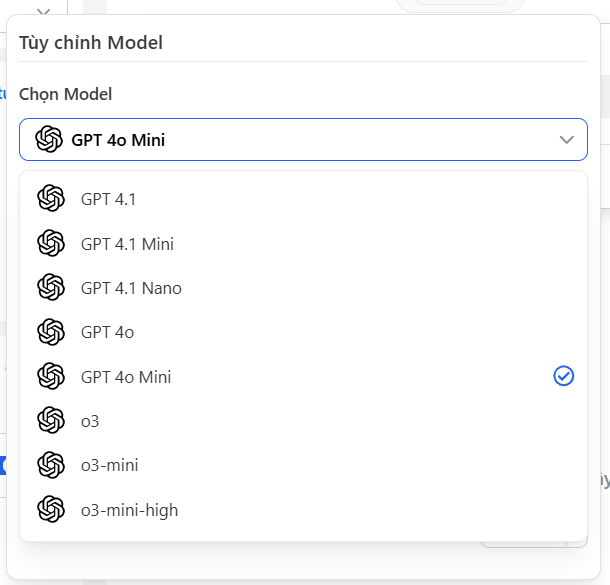Click the icon beside GPT 4o Mini option
The height and width of the screenshot is (585, 610).
51,377
